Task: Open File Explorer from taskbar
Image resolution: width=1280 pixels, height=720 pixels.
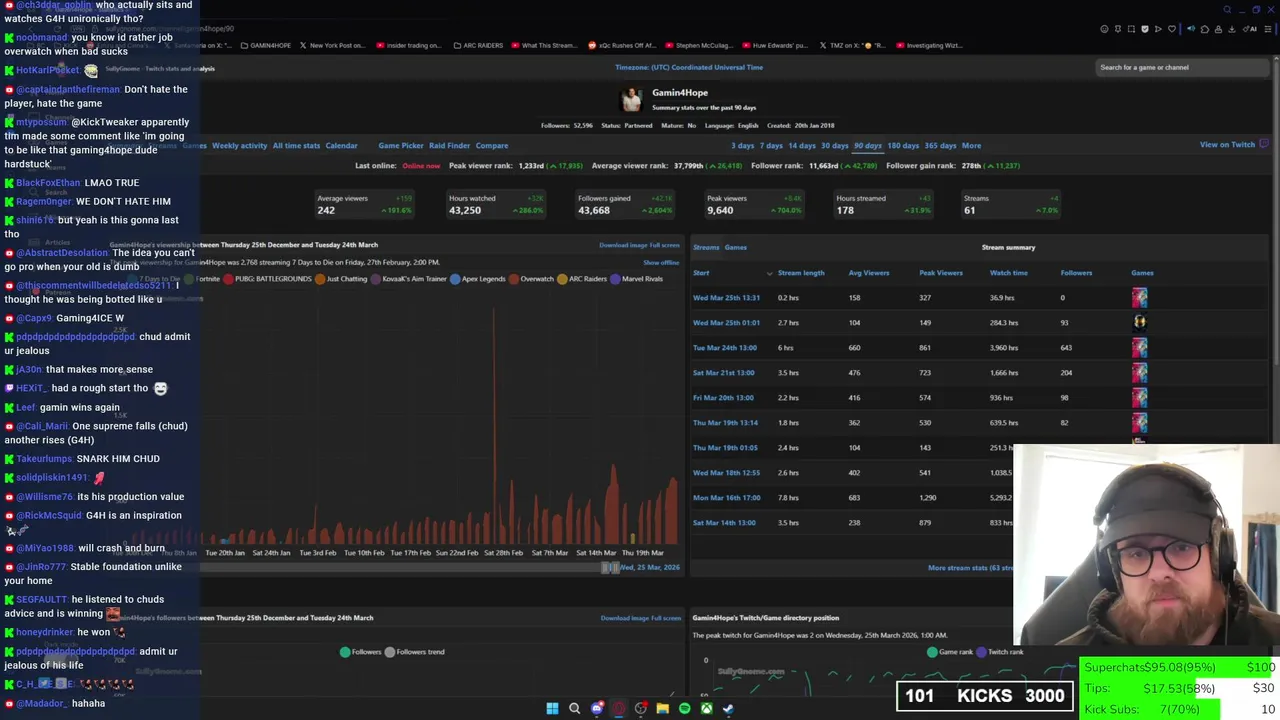Action: coord(662,708)
